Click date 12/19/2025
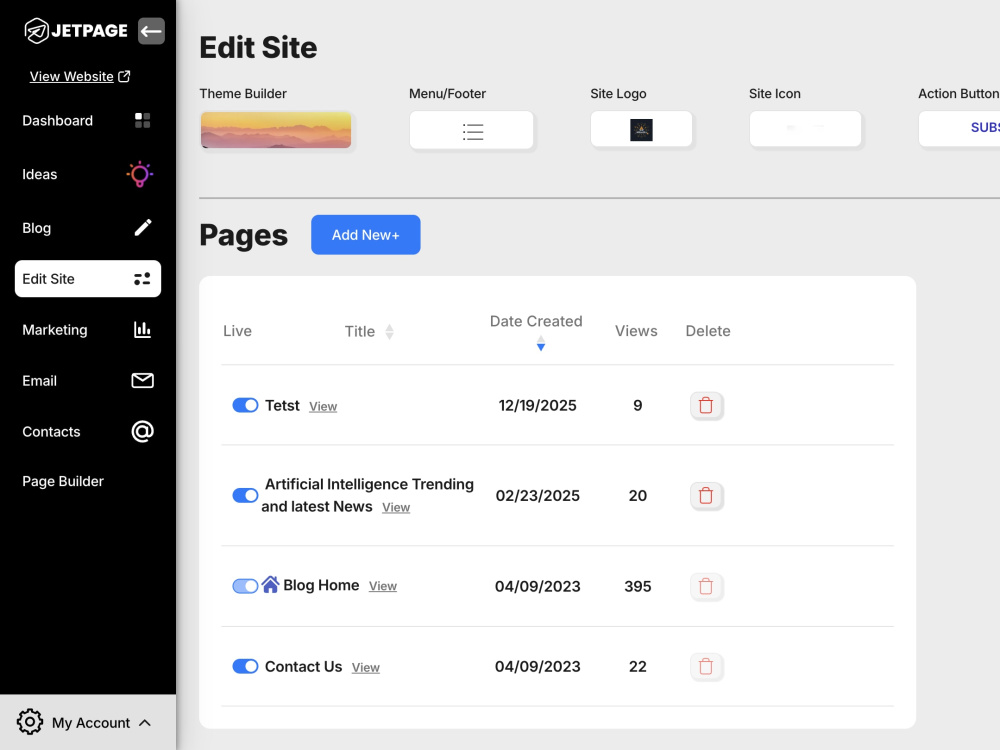The height and width of the screenshot is (750, 1000). (x=537, y=406)
